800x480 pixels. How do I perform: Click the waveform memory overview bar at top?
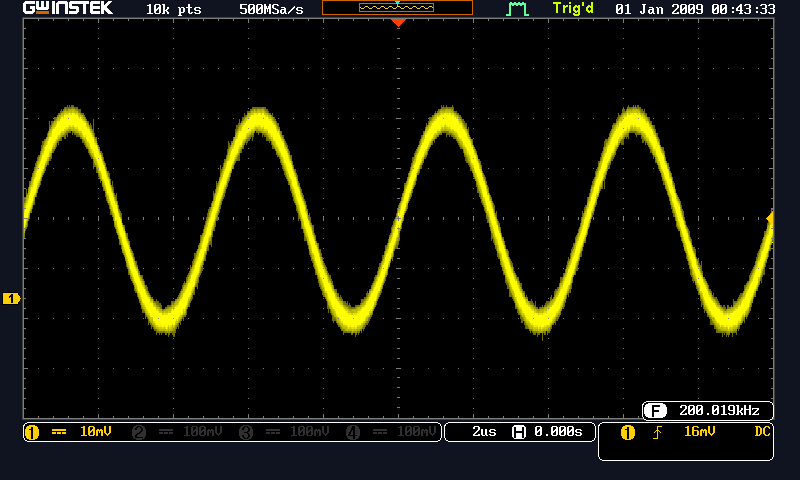397,8
